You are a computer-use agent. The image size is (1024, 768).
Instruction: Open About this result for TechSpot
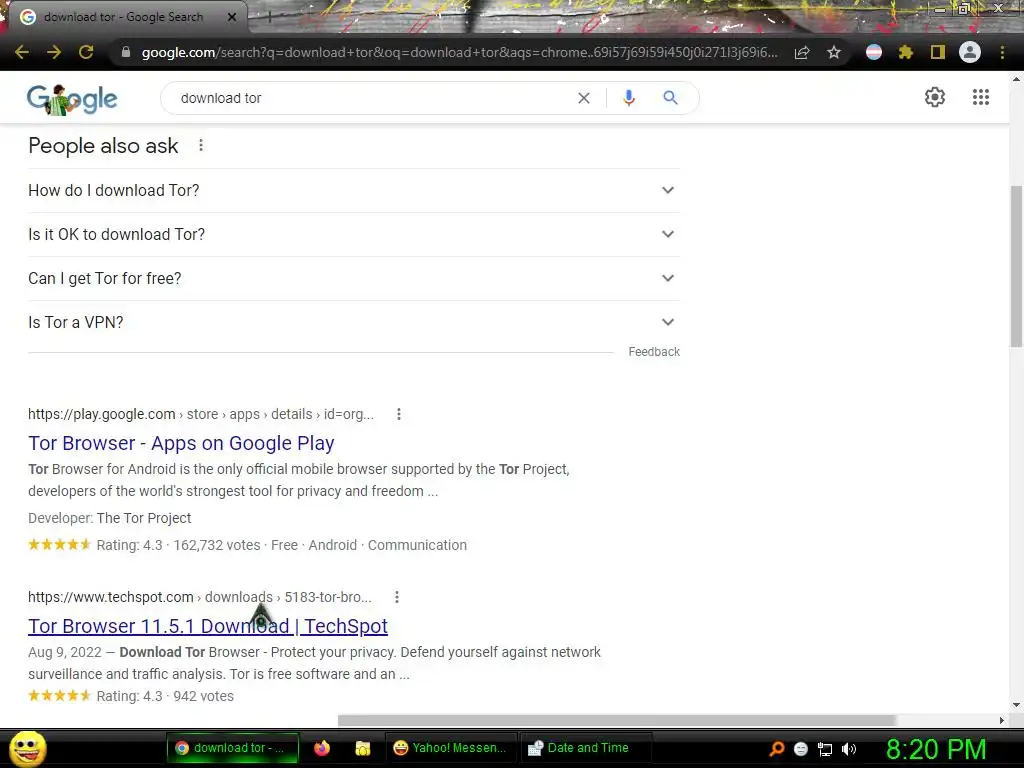396,597
